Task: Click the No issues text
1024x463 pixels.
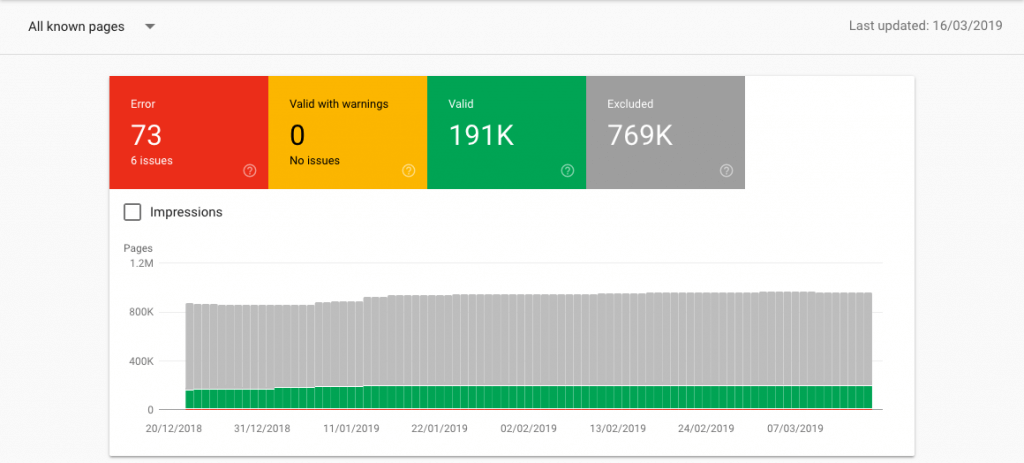Action: (x=314, y=160)
